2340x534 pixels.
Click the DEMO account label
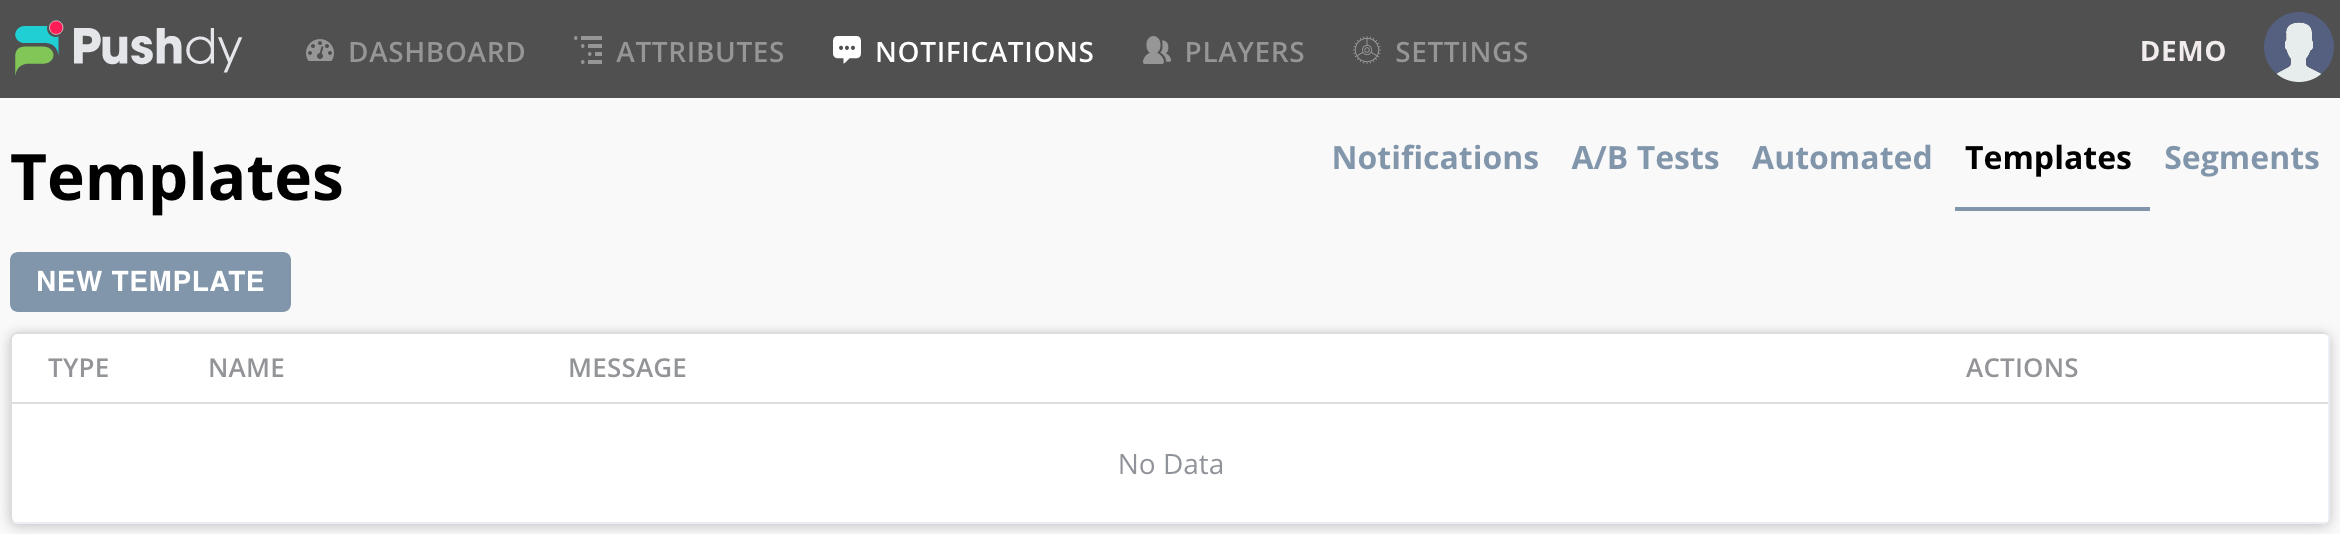pyautogui.click(x=2183, y=51)
